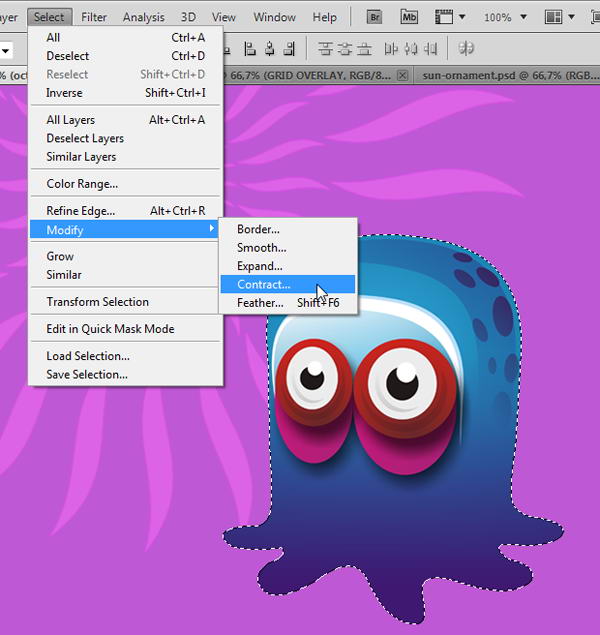Viewport: 600px width, 635px height.
Task: Choose Load Selection menu entry
Action: (x=126, y=356)
